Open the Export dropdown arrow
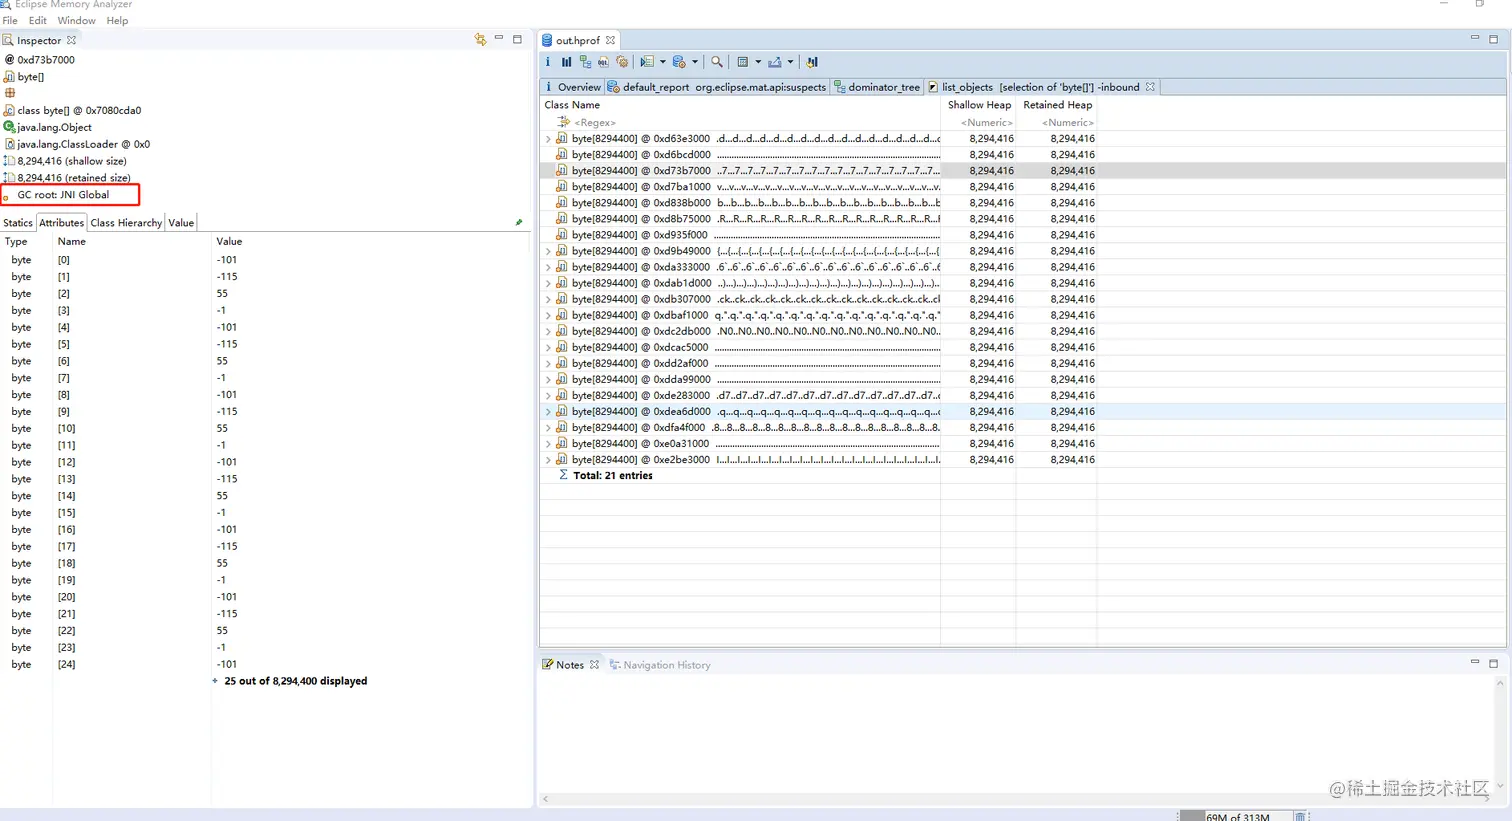This screenshot has width=1512, height=821. [790, 62]
